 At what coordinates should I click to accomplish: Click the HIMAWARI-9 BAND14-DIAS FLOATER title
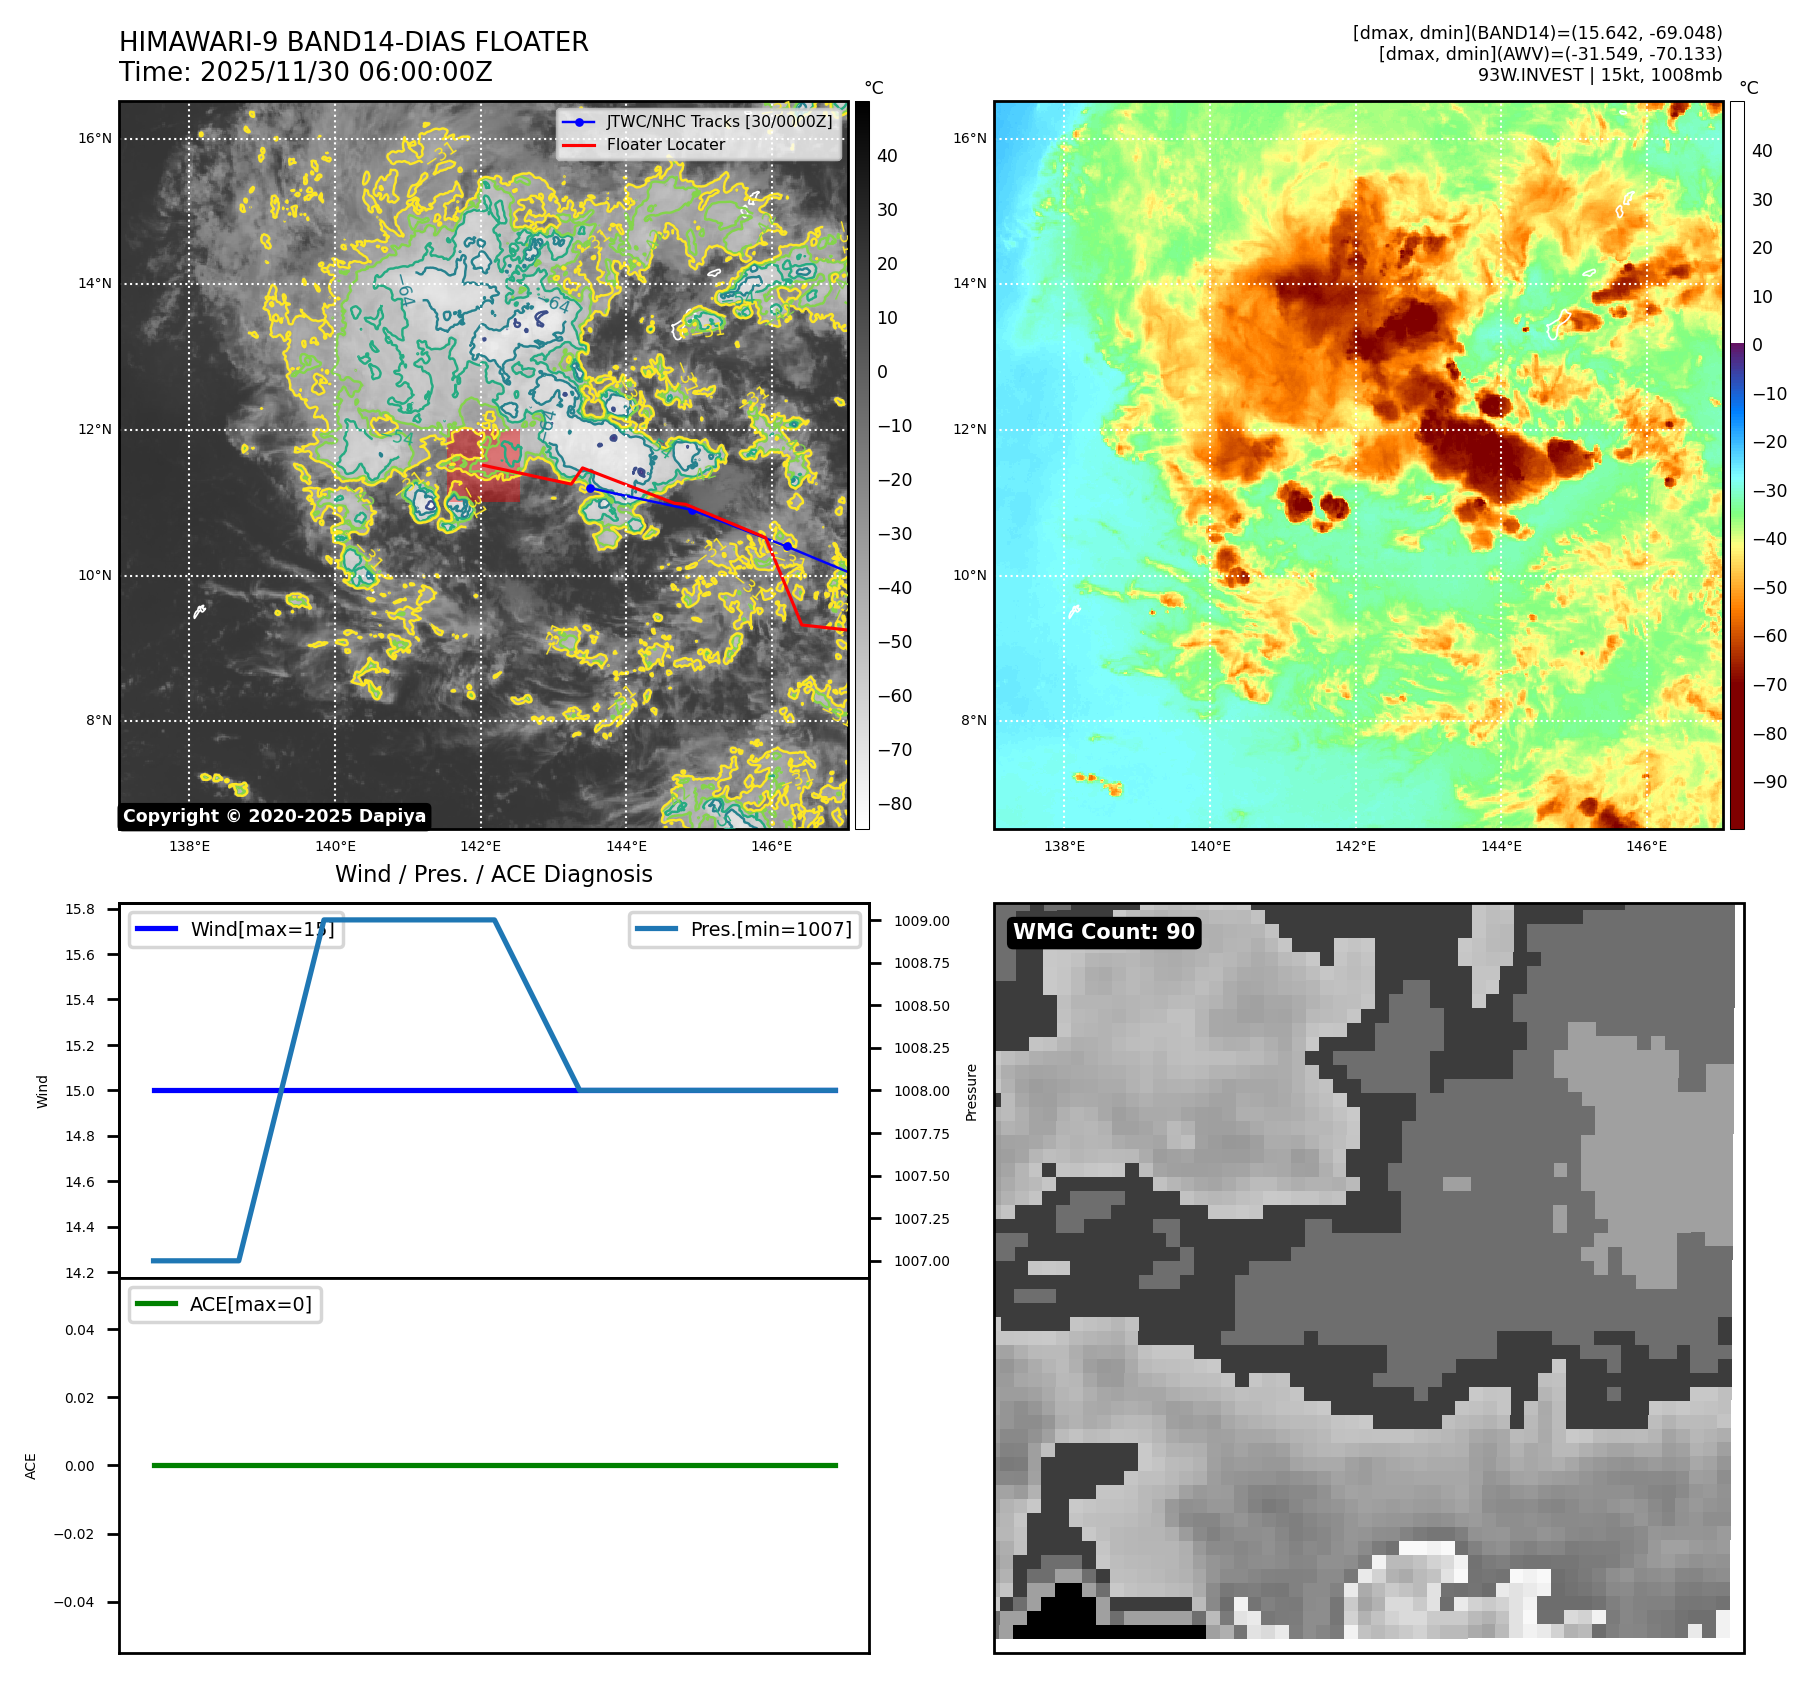354,42
